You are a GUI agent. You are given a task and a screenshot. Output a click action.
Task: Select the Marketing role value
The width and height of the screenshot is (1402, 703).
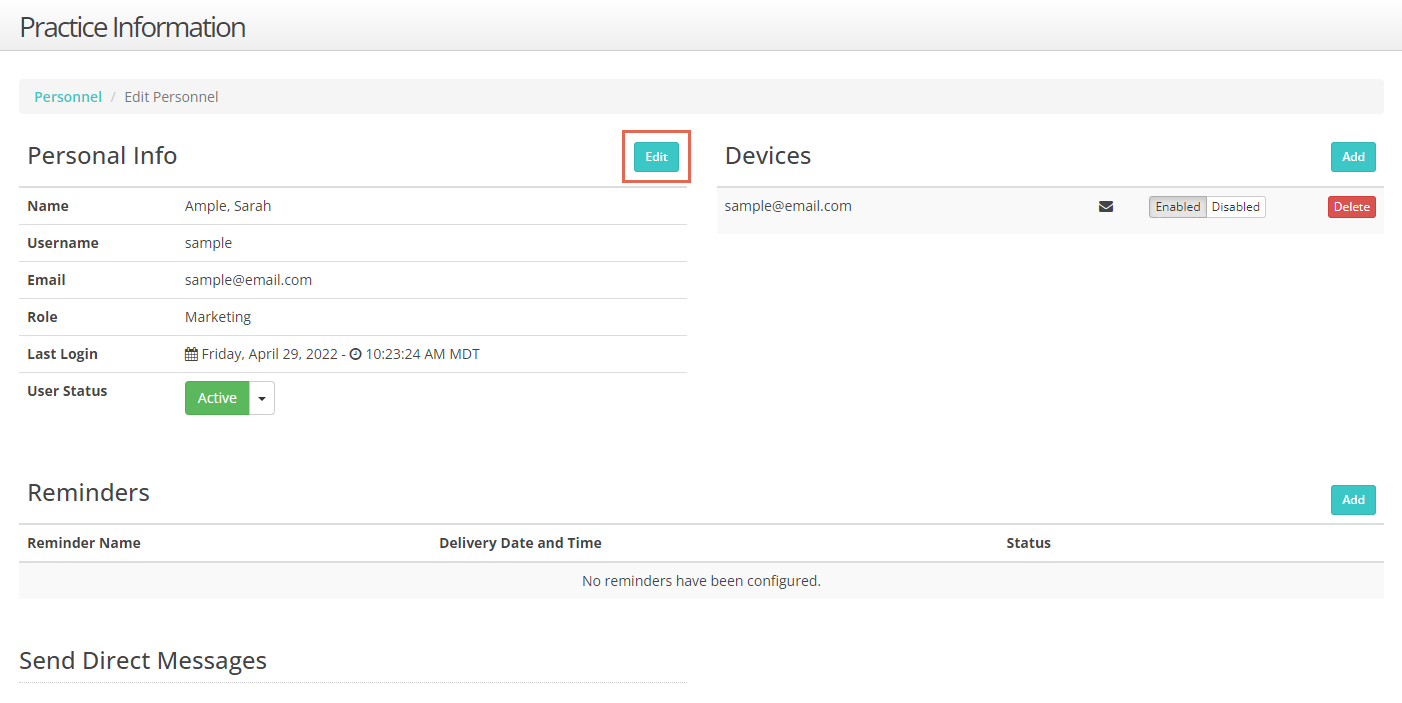(218, 317)
